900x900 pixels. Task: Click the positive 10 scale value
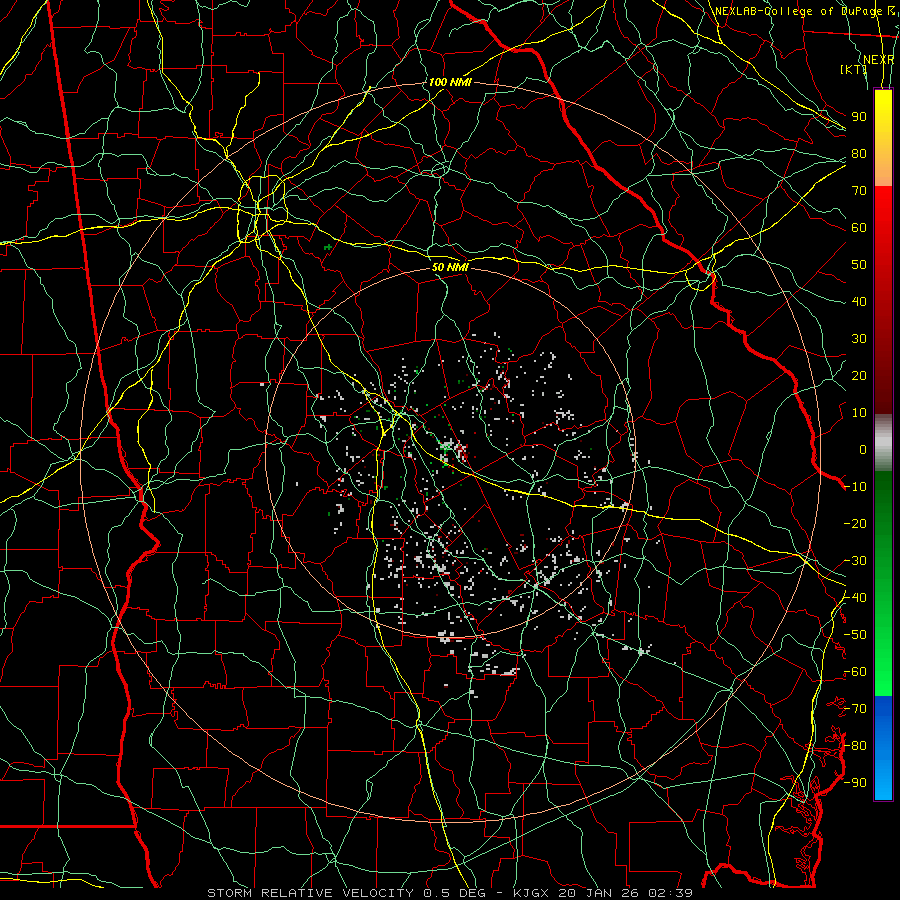point(859,413)
